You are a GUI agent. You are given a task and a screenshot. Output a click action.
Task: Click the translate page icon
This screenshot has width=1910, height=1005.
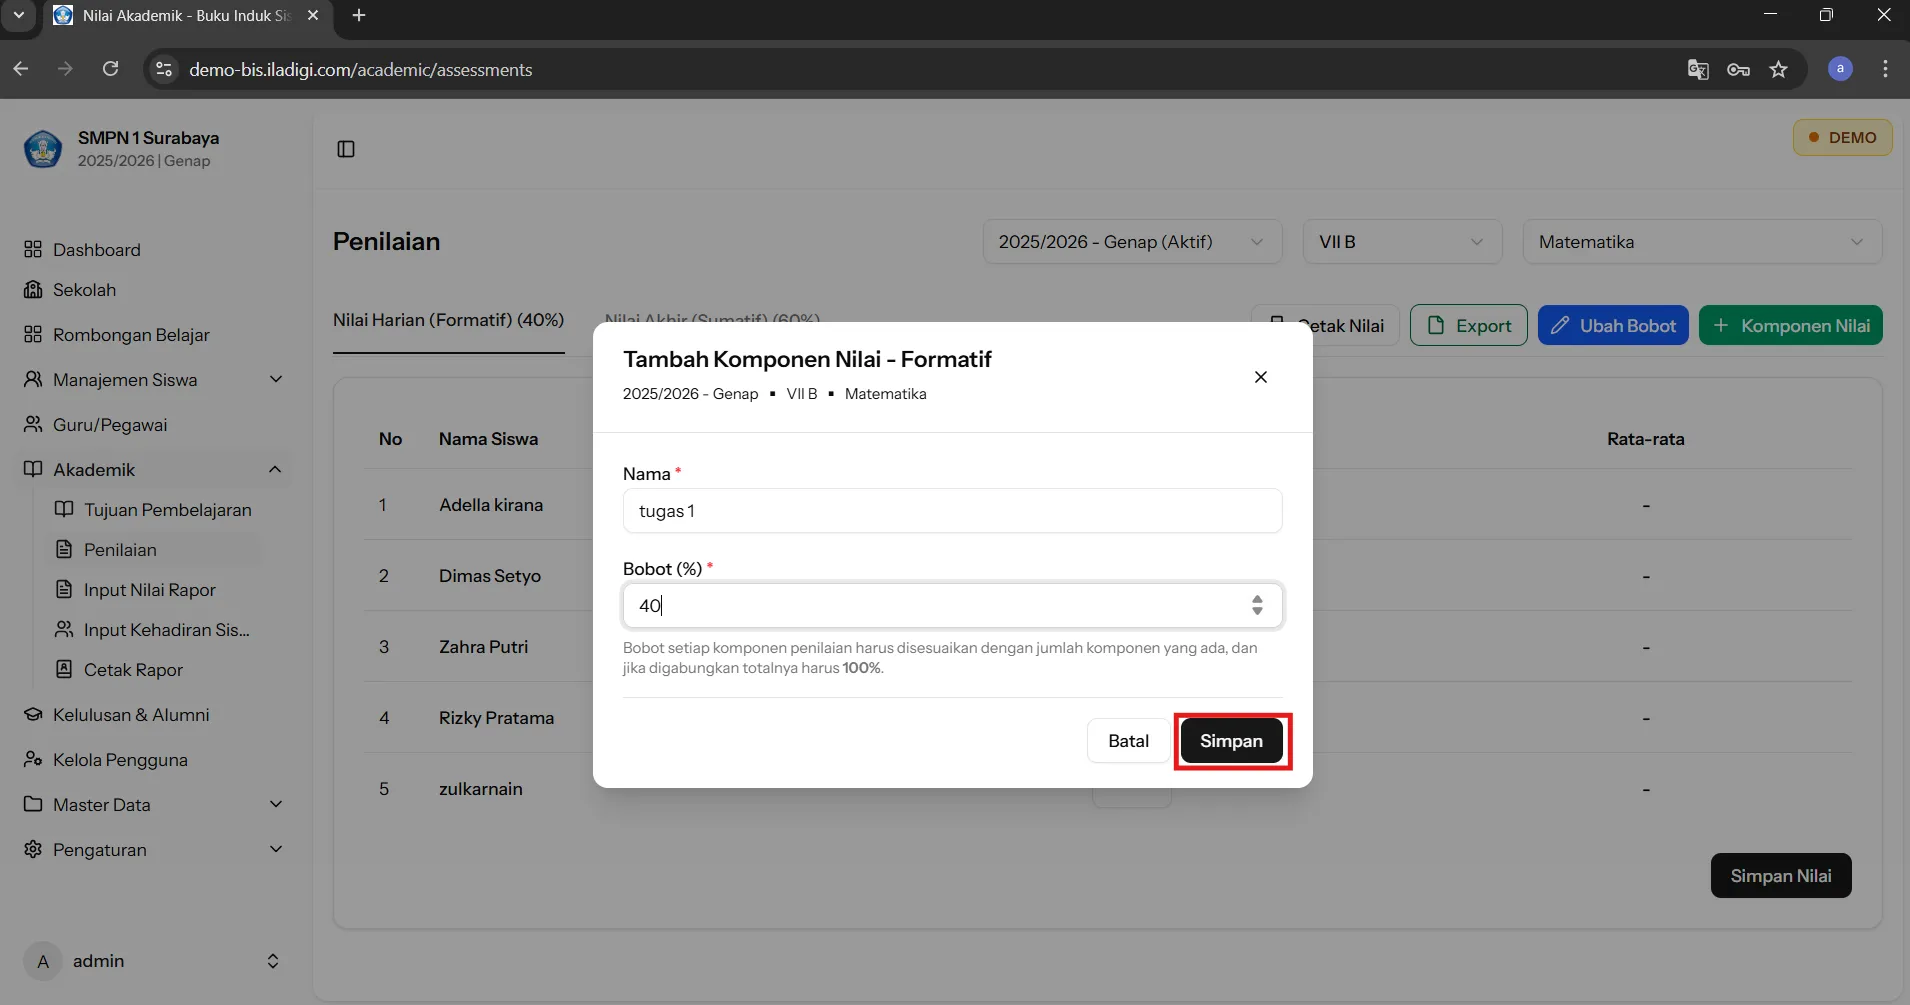tap(1698, 69)
